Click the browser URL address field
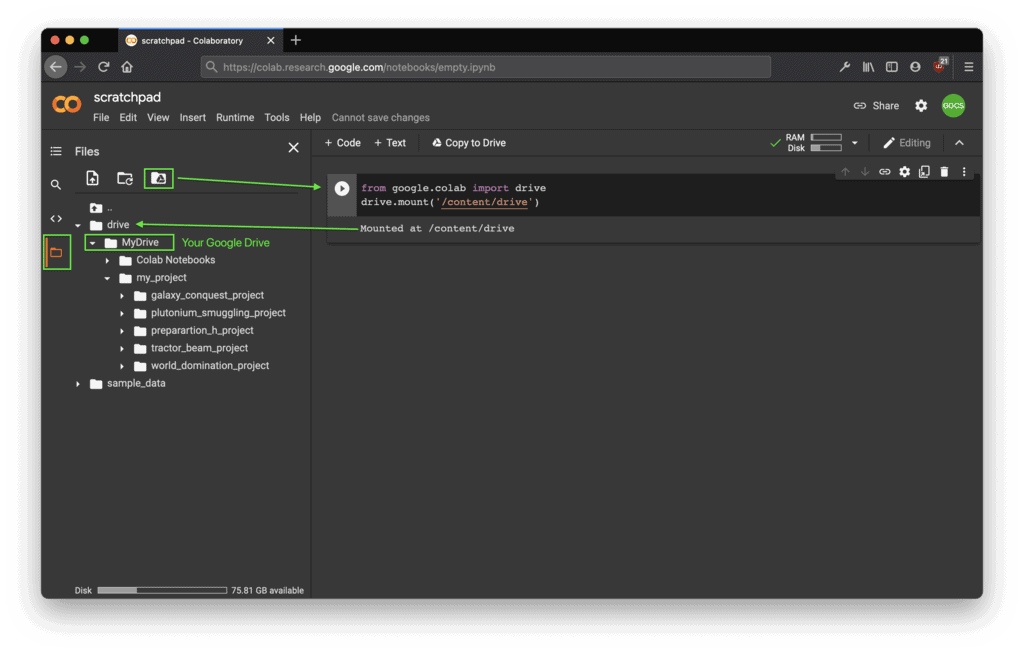The image size is (1024, 653). [486, 67]
